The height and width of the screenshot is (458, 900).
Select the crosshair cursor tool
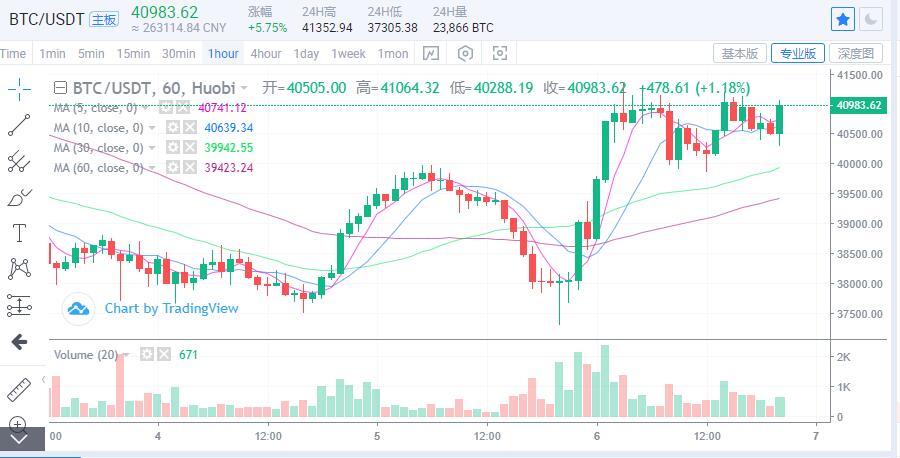pyautogui.click(x=19, y=88)
